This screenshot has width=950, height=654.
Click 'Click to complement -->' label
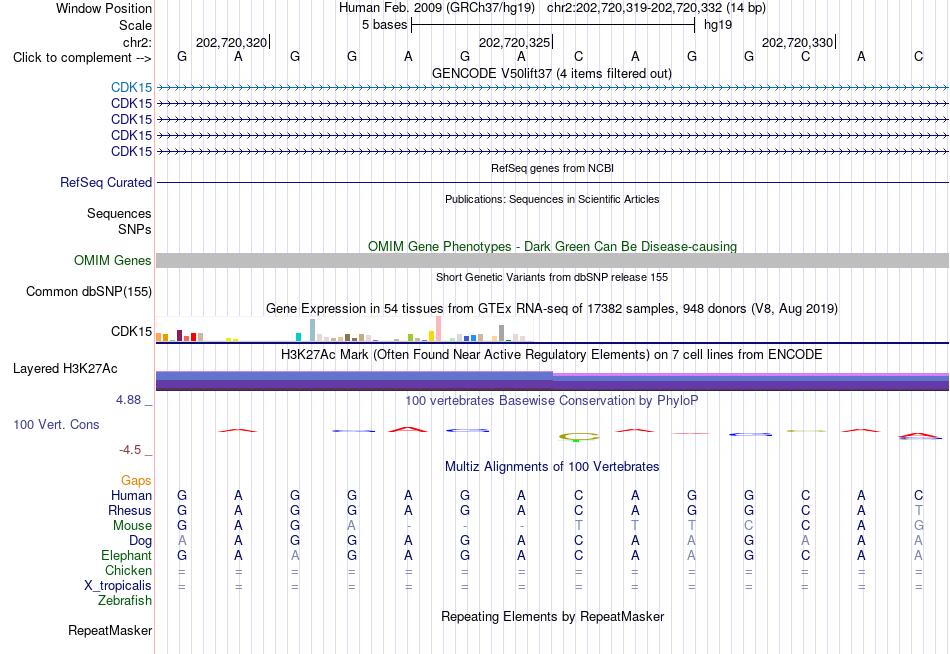[82, 58]
